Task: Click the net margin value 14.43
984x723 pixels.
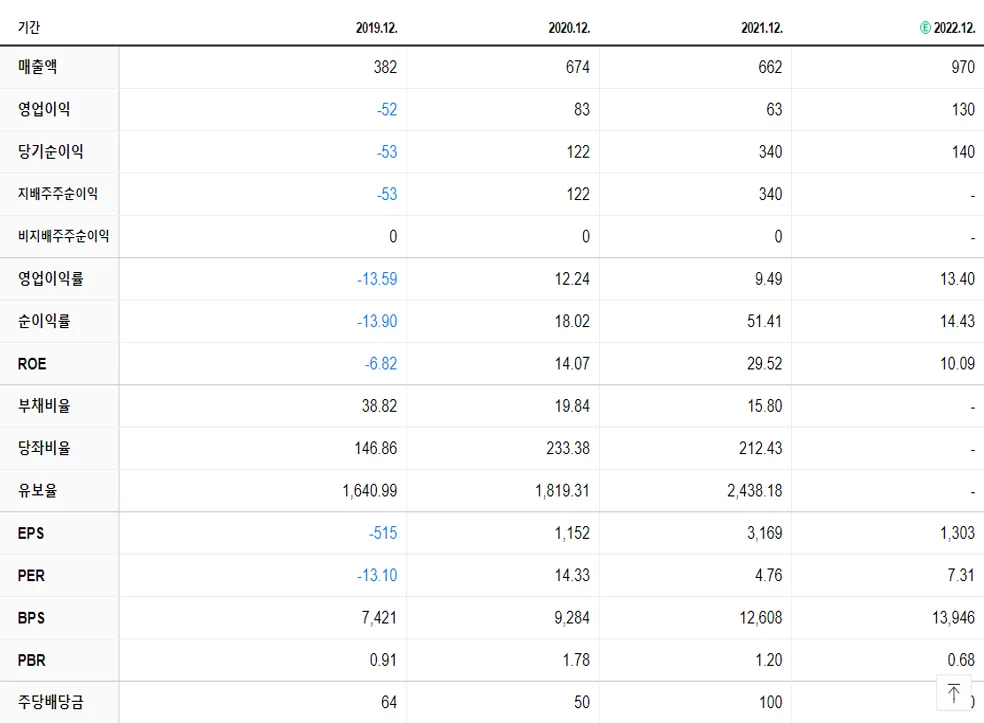Action: tap(958, 321)
